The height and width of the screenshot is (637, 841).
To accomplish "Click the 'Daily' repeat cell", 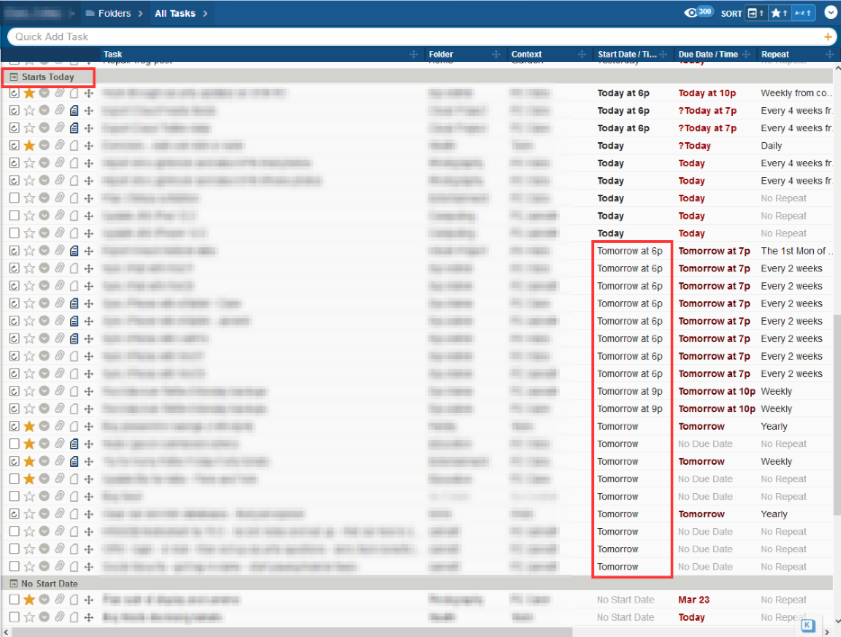I will click(771, 146).
